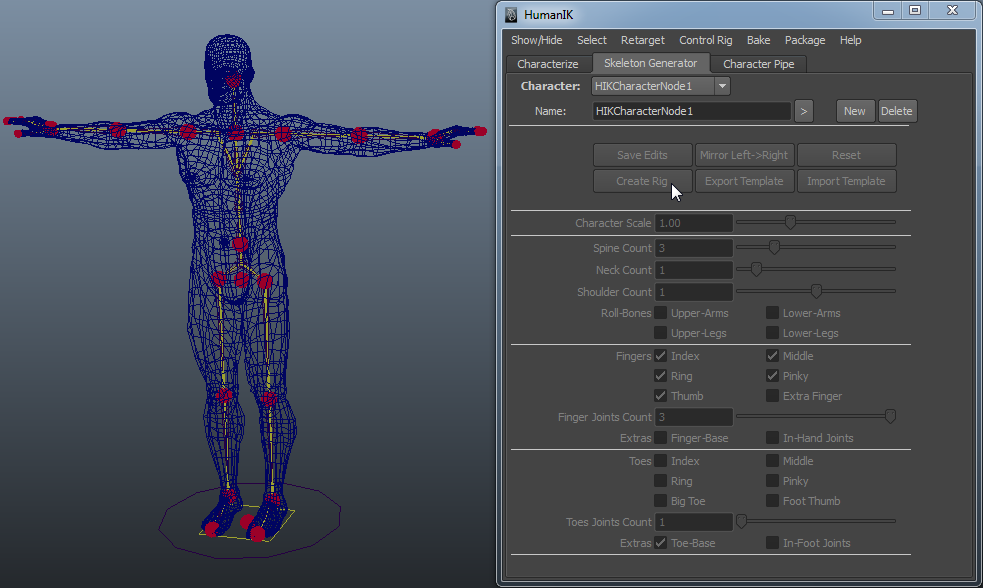This screenshot has height=588, width=983.
Task: Uncheck the Thumb fingers checkbox
Action: tap(661, 396)
